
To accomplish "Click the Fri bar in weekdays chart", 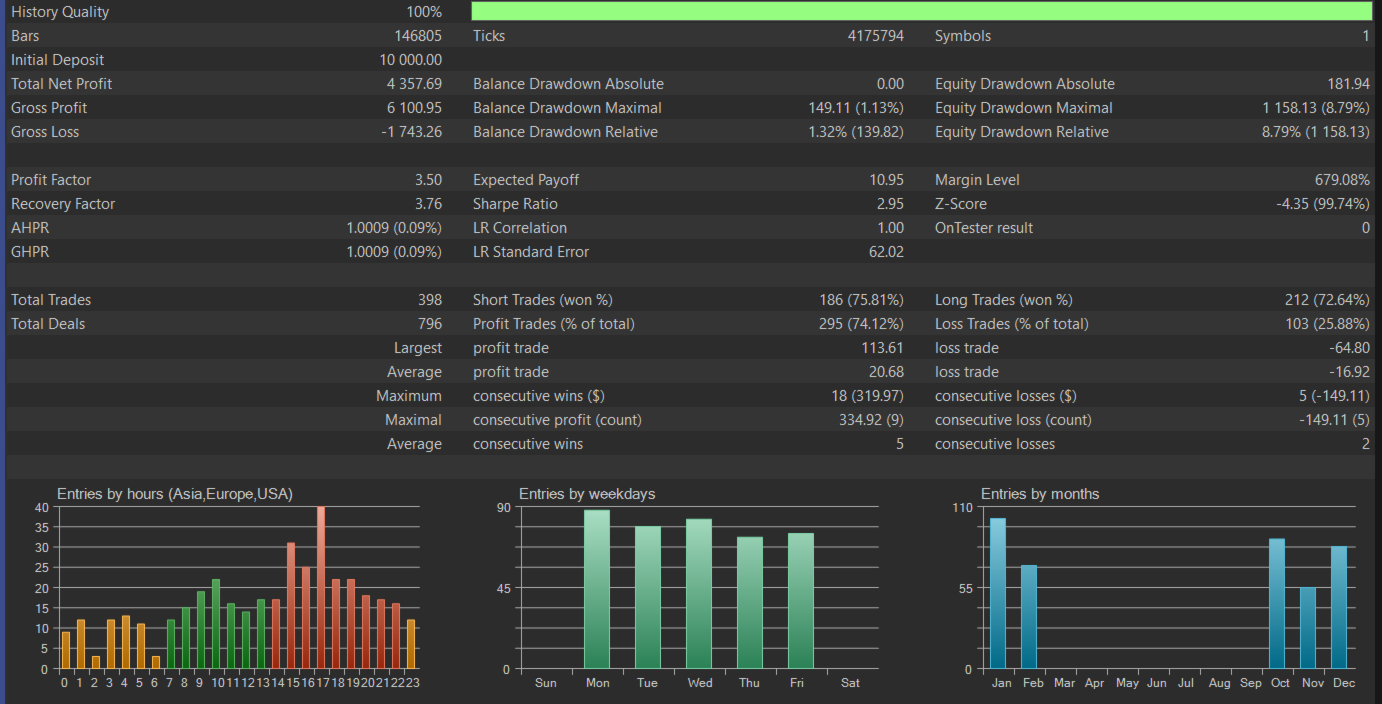I will [x=801, y=601].
